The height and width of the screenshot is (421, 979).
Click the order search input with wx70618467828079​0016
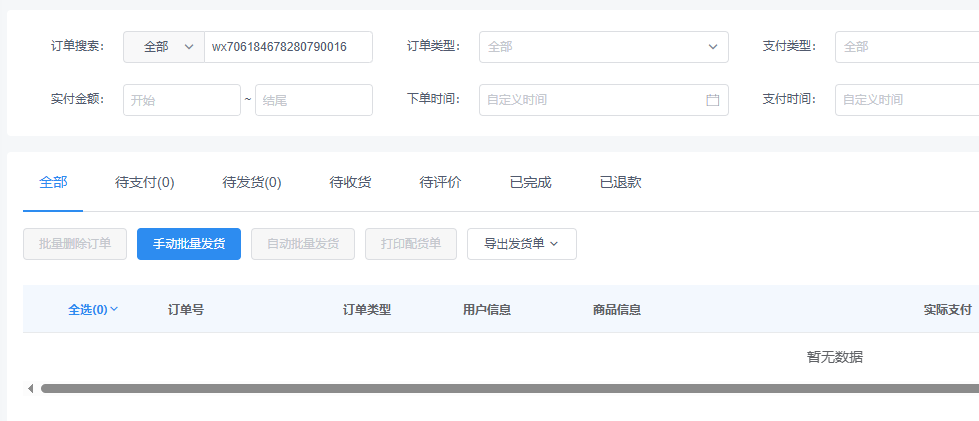(x=288, y=47)
